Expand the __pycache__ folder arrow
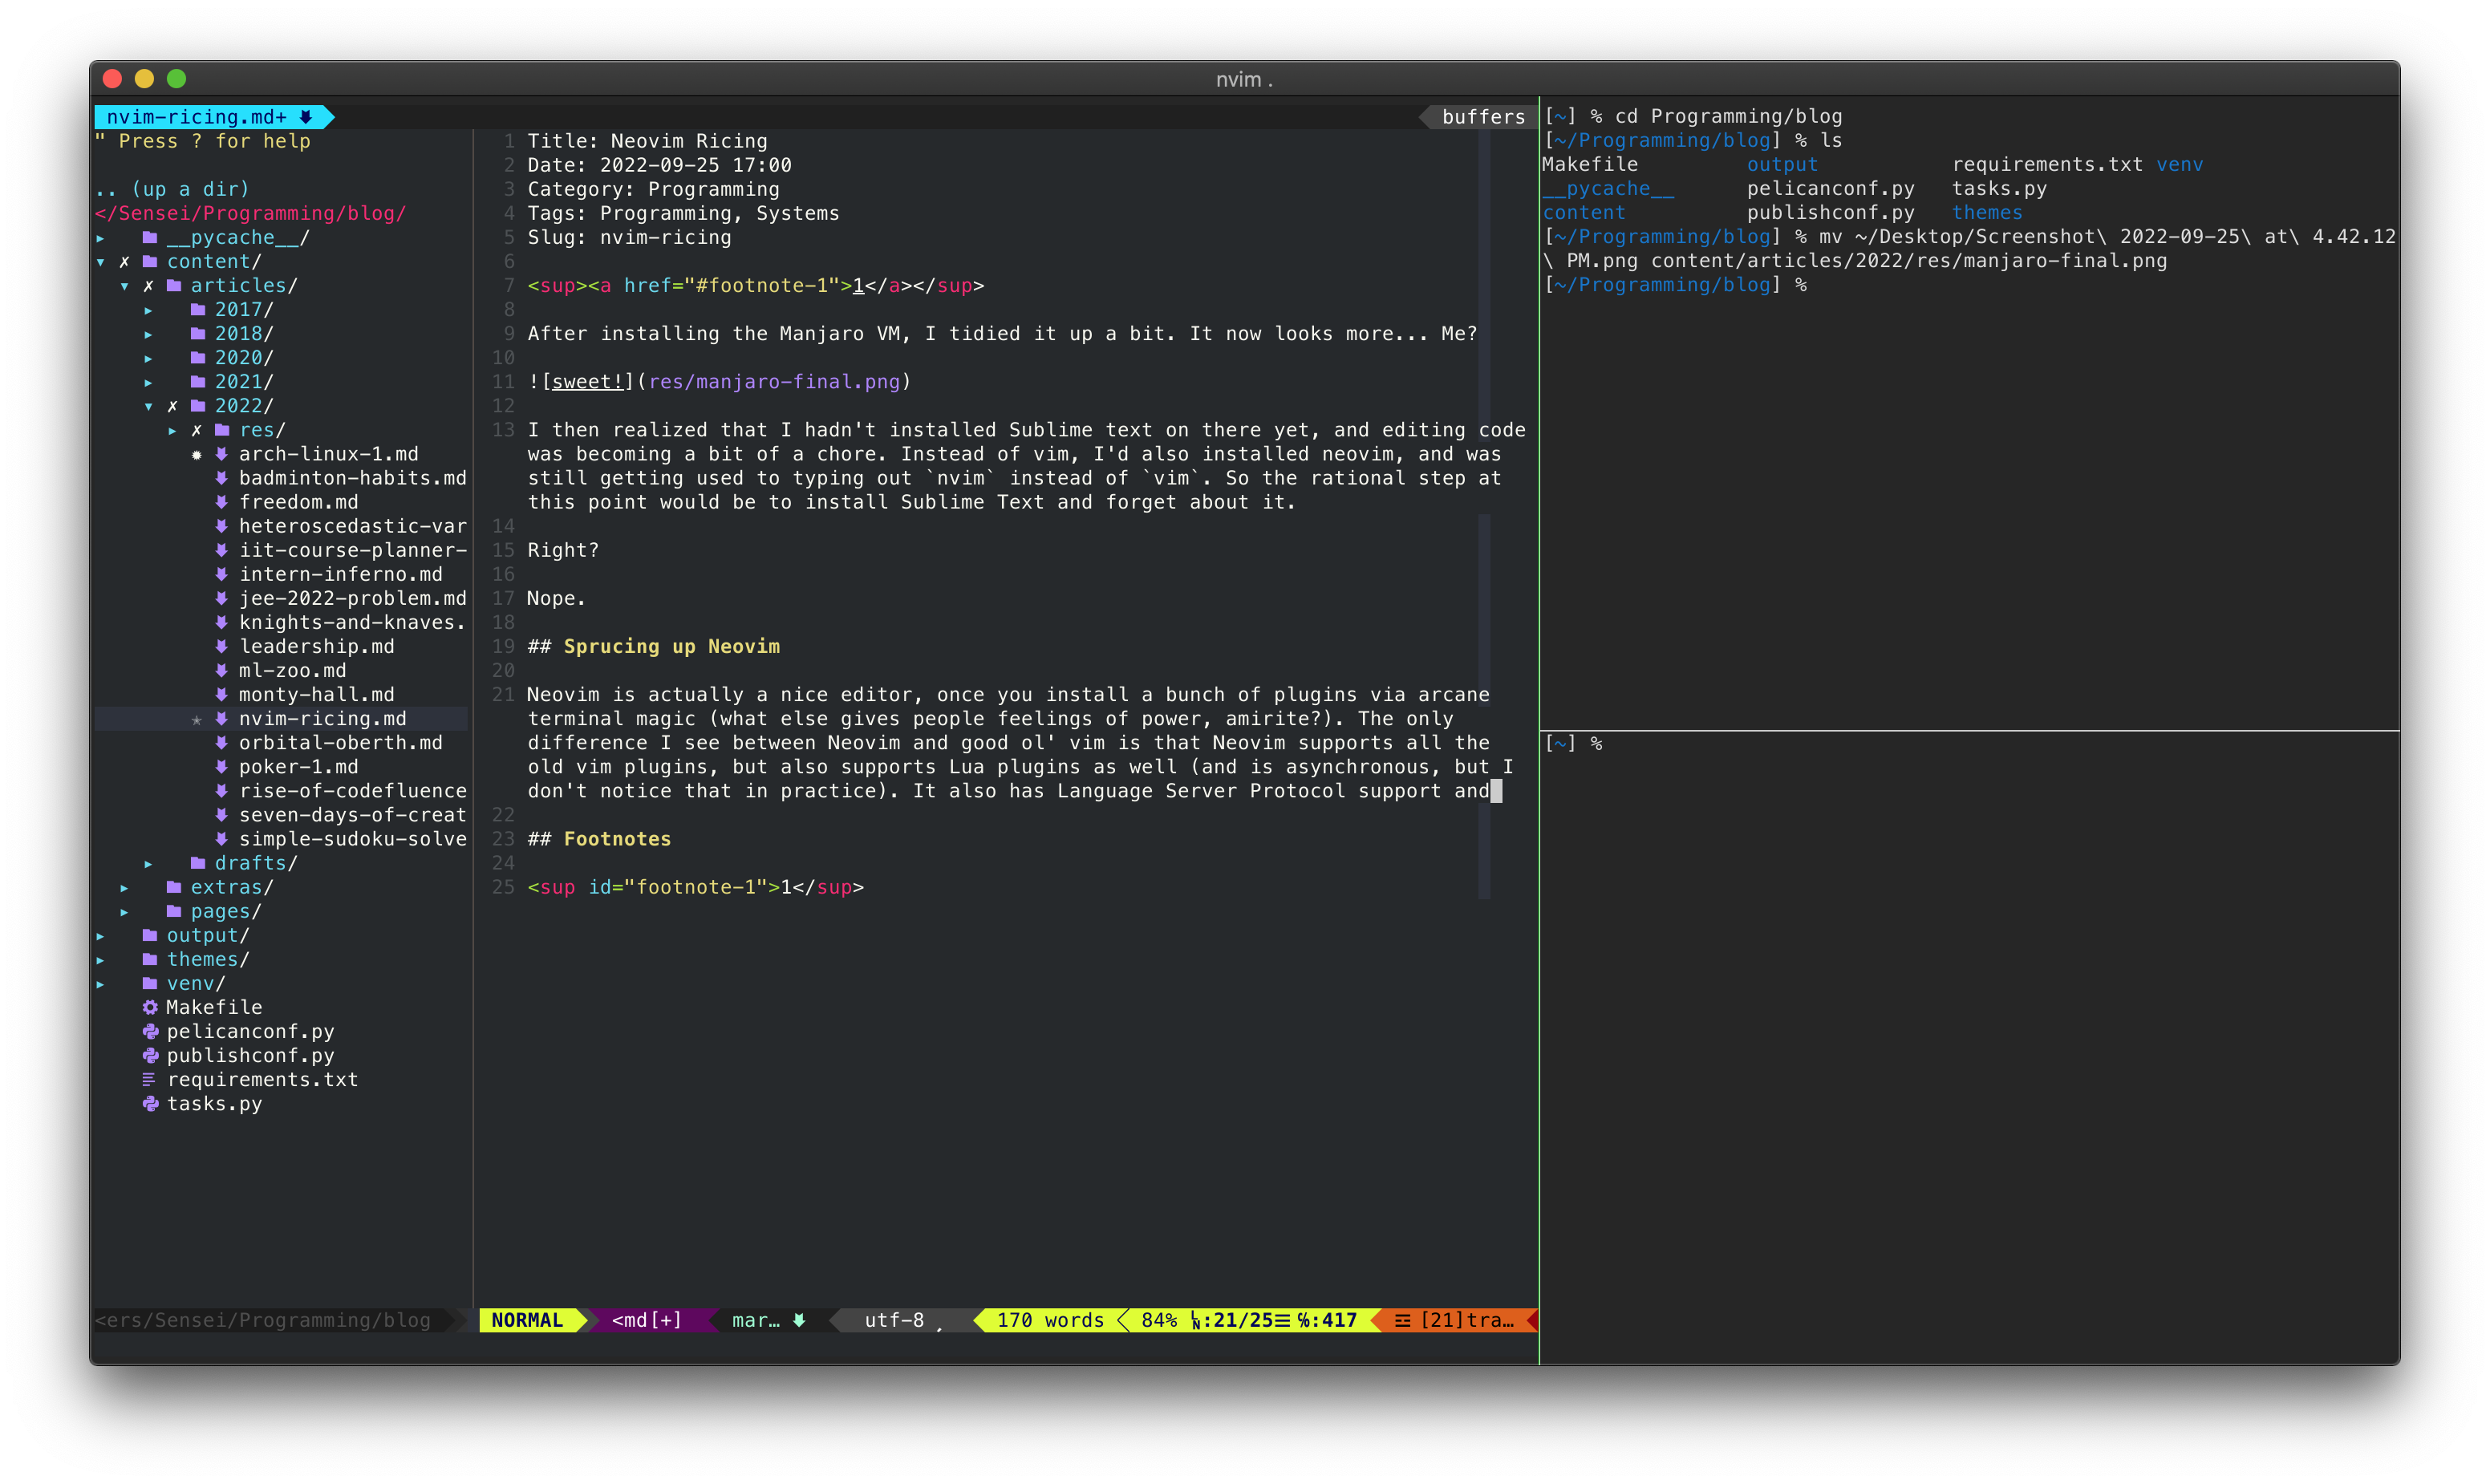 tap(100, 238)
